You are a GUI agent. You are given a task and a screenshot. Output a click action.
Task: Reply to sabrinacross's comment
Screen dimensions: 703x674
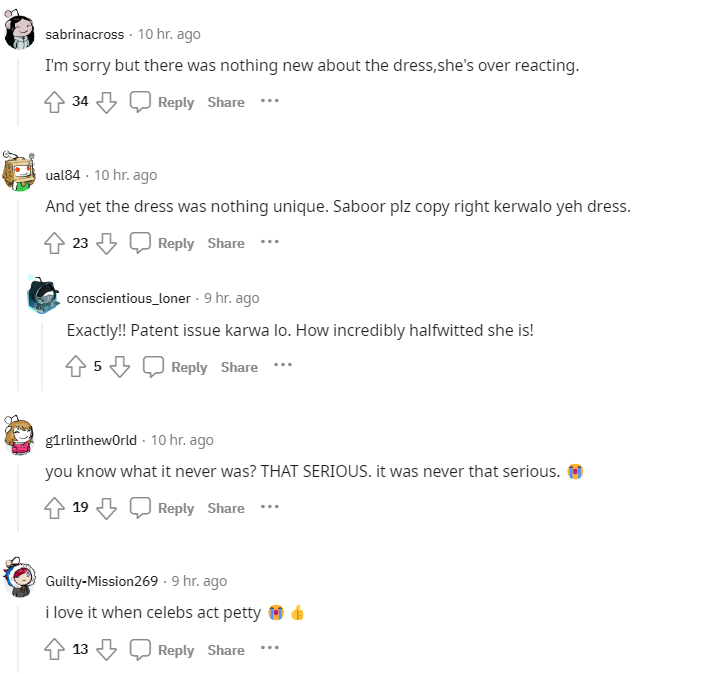pyautogui.click(x=163, y=102)
